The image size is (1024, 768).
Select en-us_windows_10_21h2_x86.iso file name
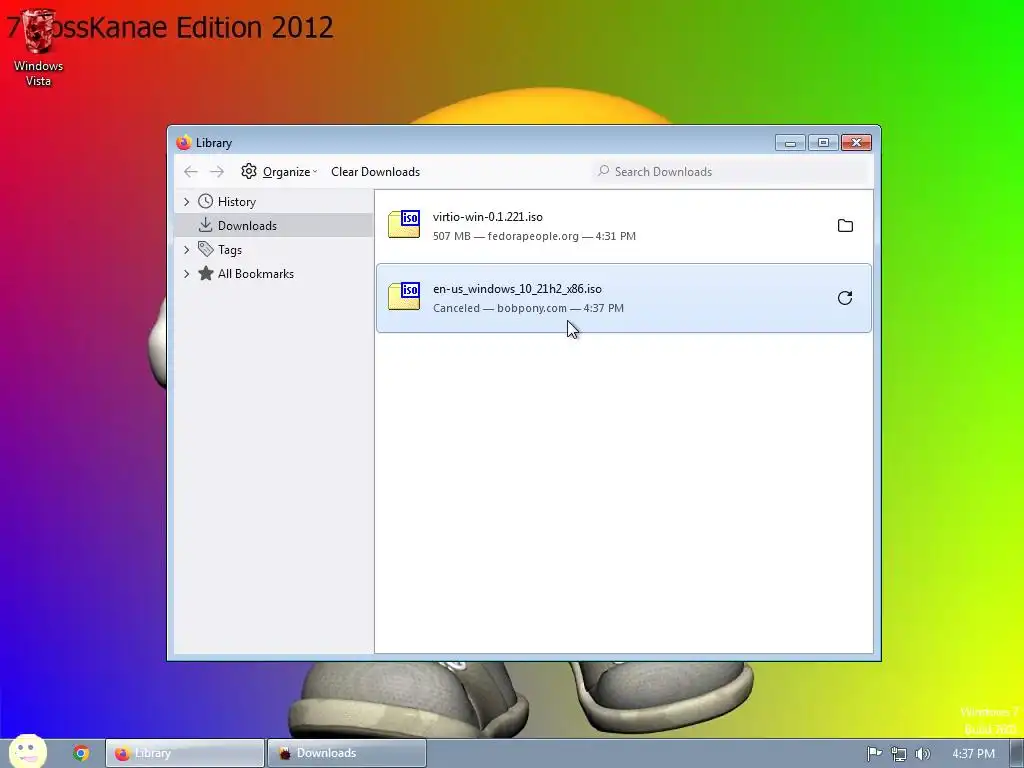tap(517, 289)
